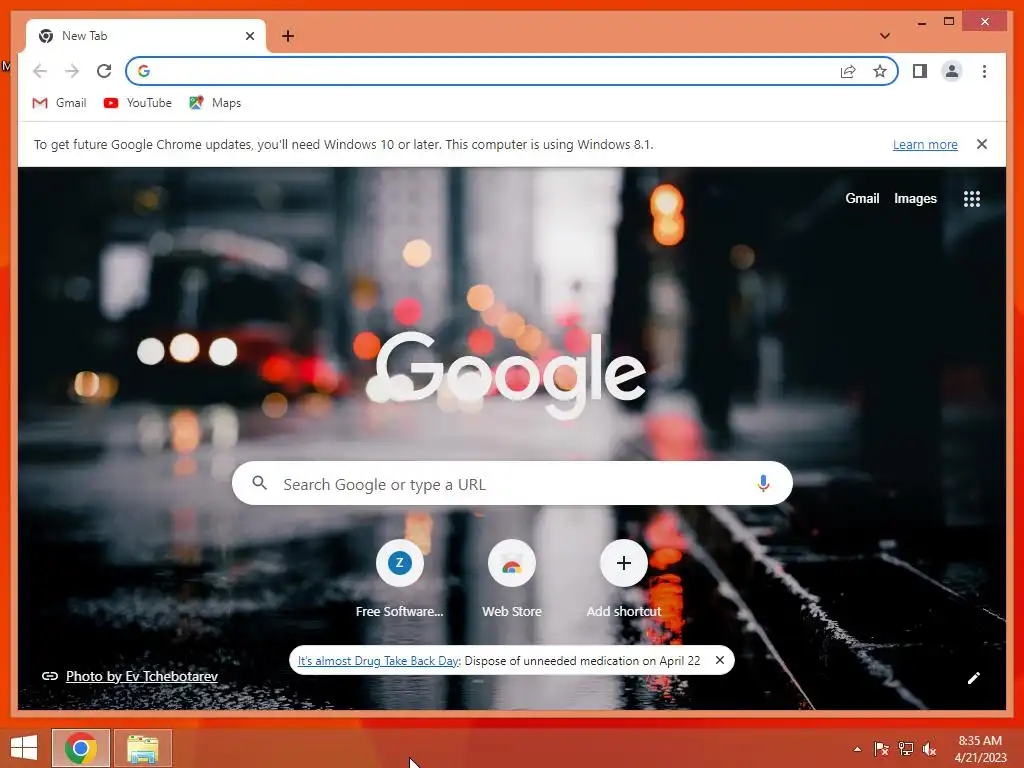The height and width of the screenshot is (768, 1024).
Task: Open File Explorer from the taskbar
Action: tap(143, 748)
